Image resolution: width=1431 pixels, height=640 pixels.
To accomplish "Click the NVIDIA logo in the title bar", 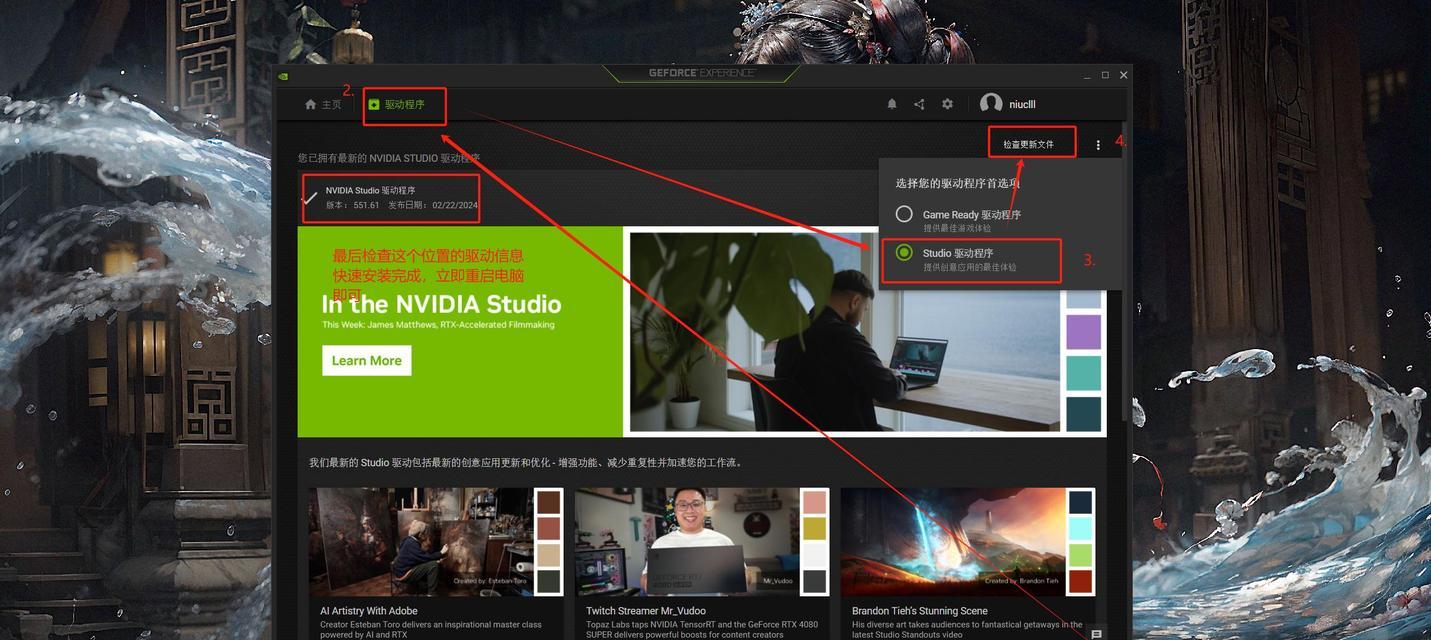I will pos(284,75).
